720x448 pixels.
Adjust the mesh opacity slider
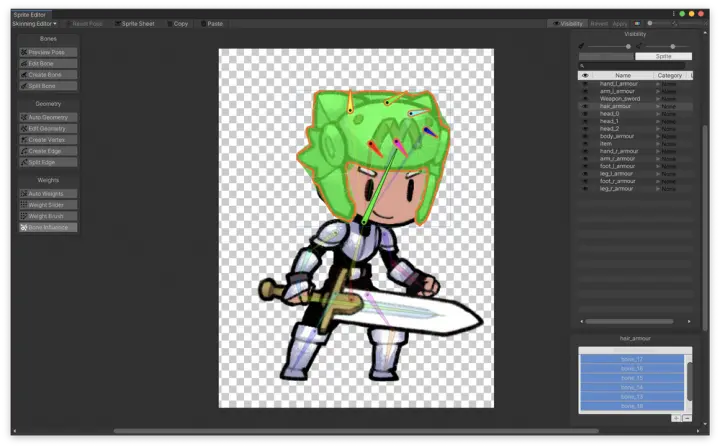click(x=667, y=46)
